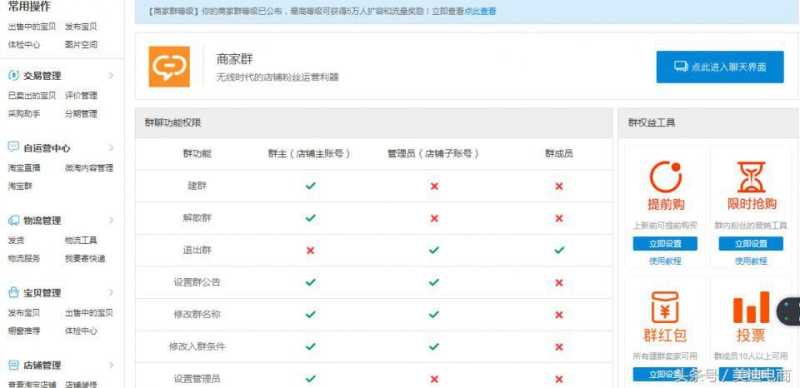Open 评价管理 in the sidebar
This screenshot has width=800, height=388.
(x=81, y=95)
